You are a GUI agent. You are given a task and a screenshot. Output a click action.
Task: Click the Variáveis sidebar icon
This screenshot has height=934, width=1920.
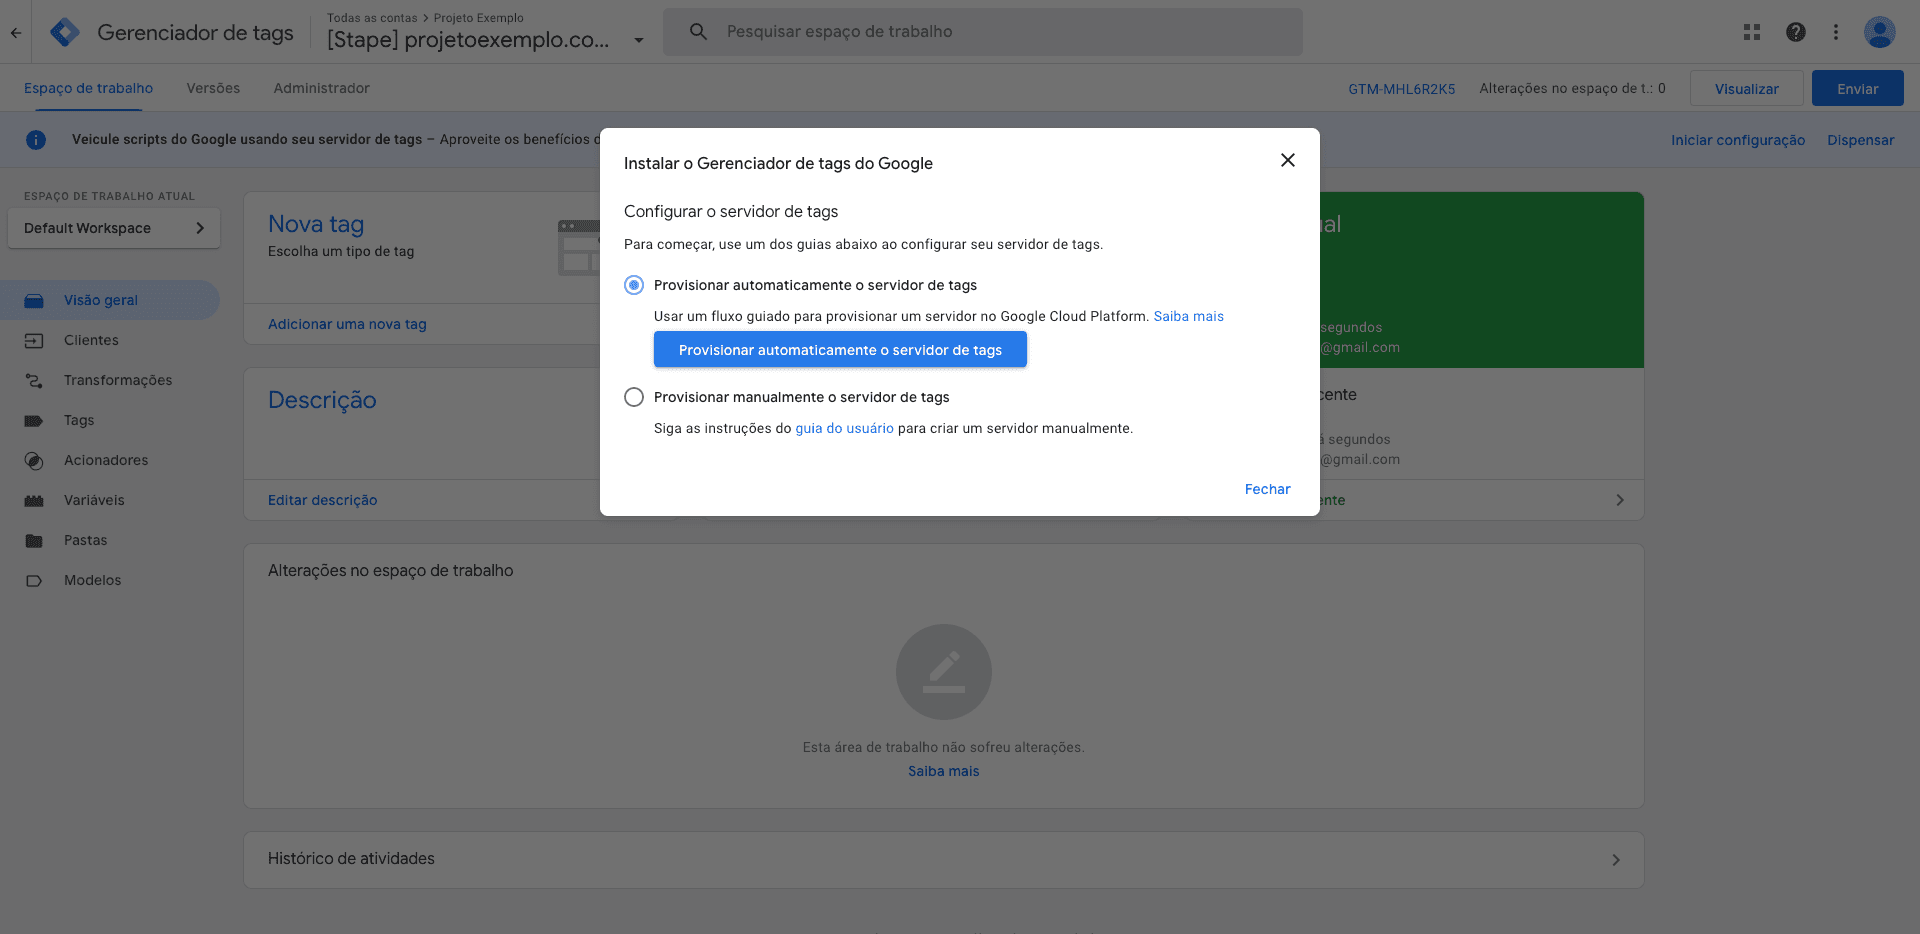tap(34, 500)
